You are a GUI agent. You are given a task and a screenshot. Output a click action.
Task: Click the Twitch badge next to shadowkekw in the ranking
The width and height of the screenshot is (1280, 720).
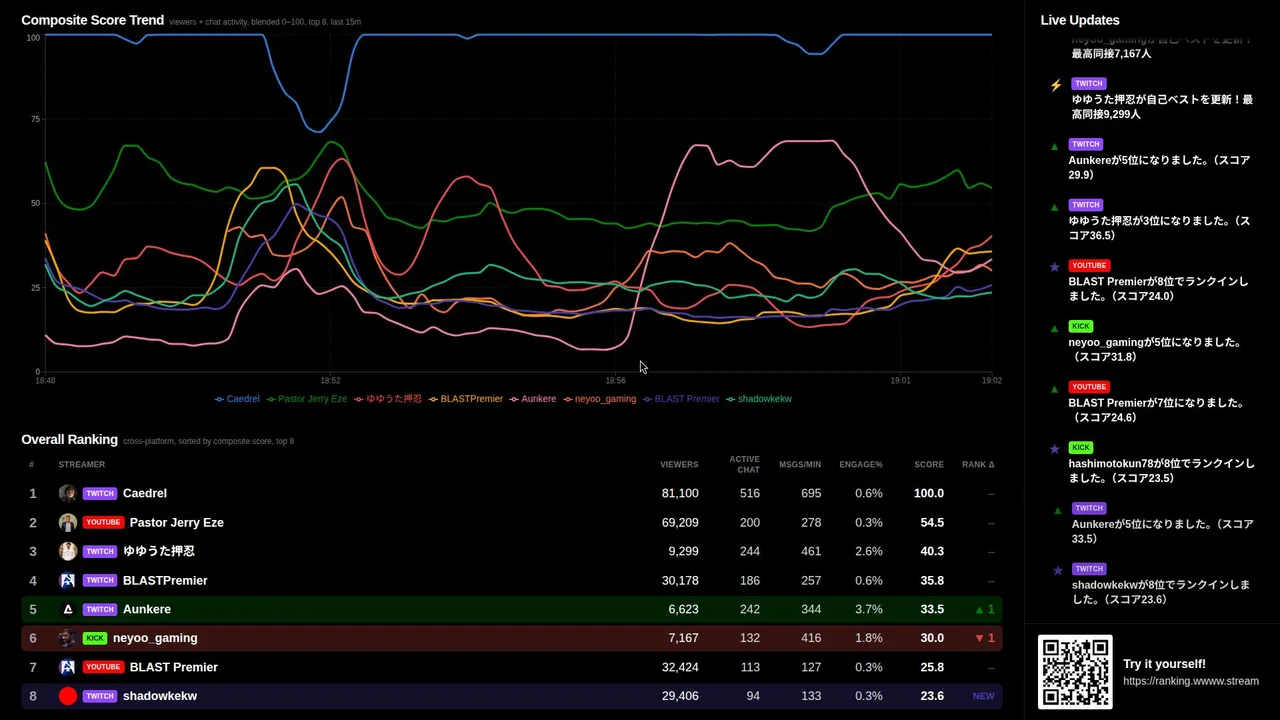point(99,696)
